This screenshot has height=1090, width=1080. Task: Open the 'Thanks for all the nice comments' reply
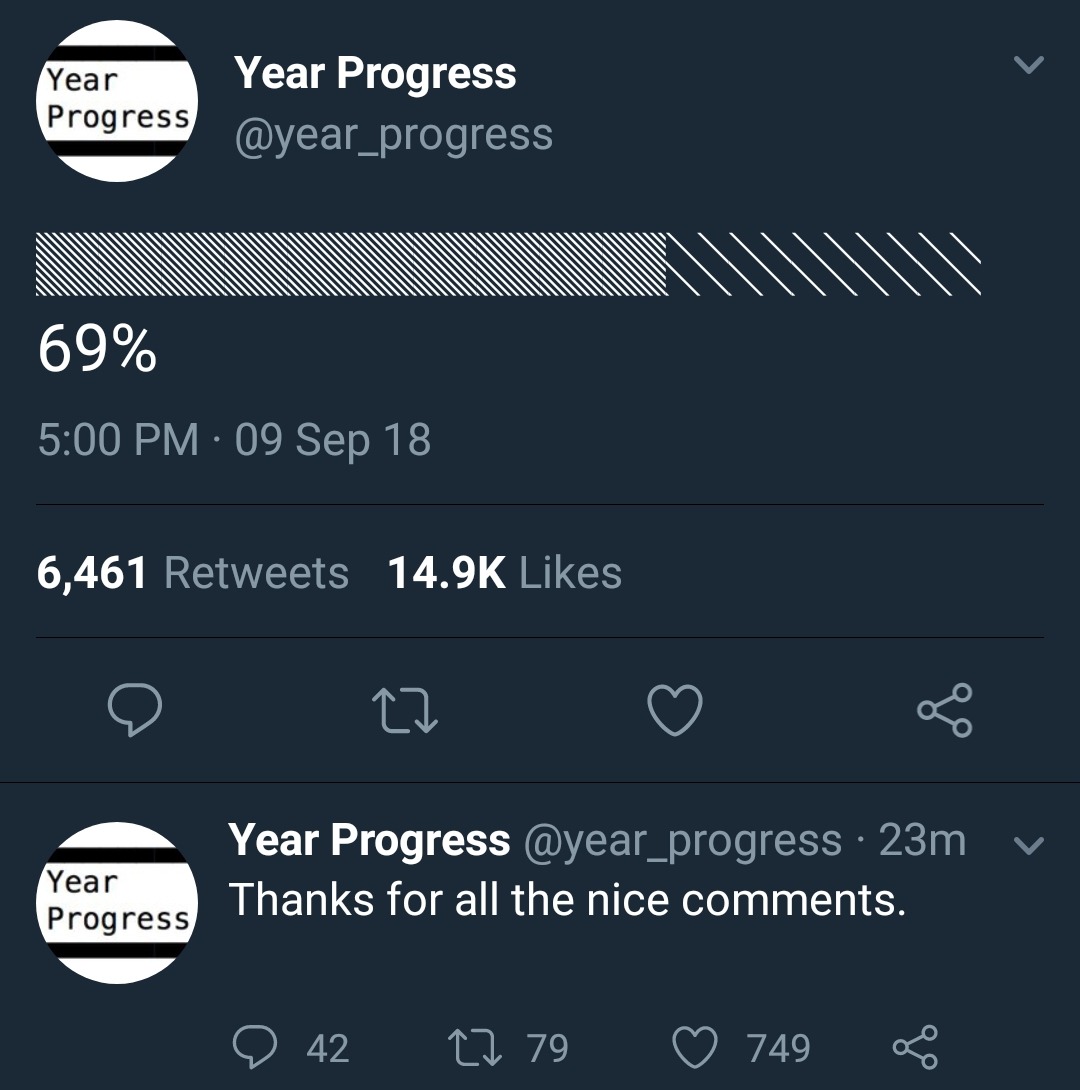(567, 900)
